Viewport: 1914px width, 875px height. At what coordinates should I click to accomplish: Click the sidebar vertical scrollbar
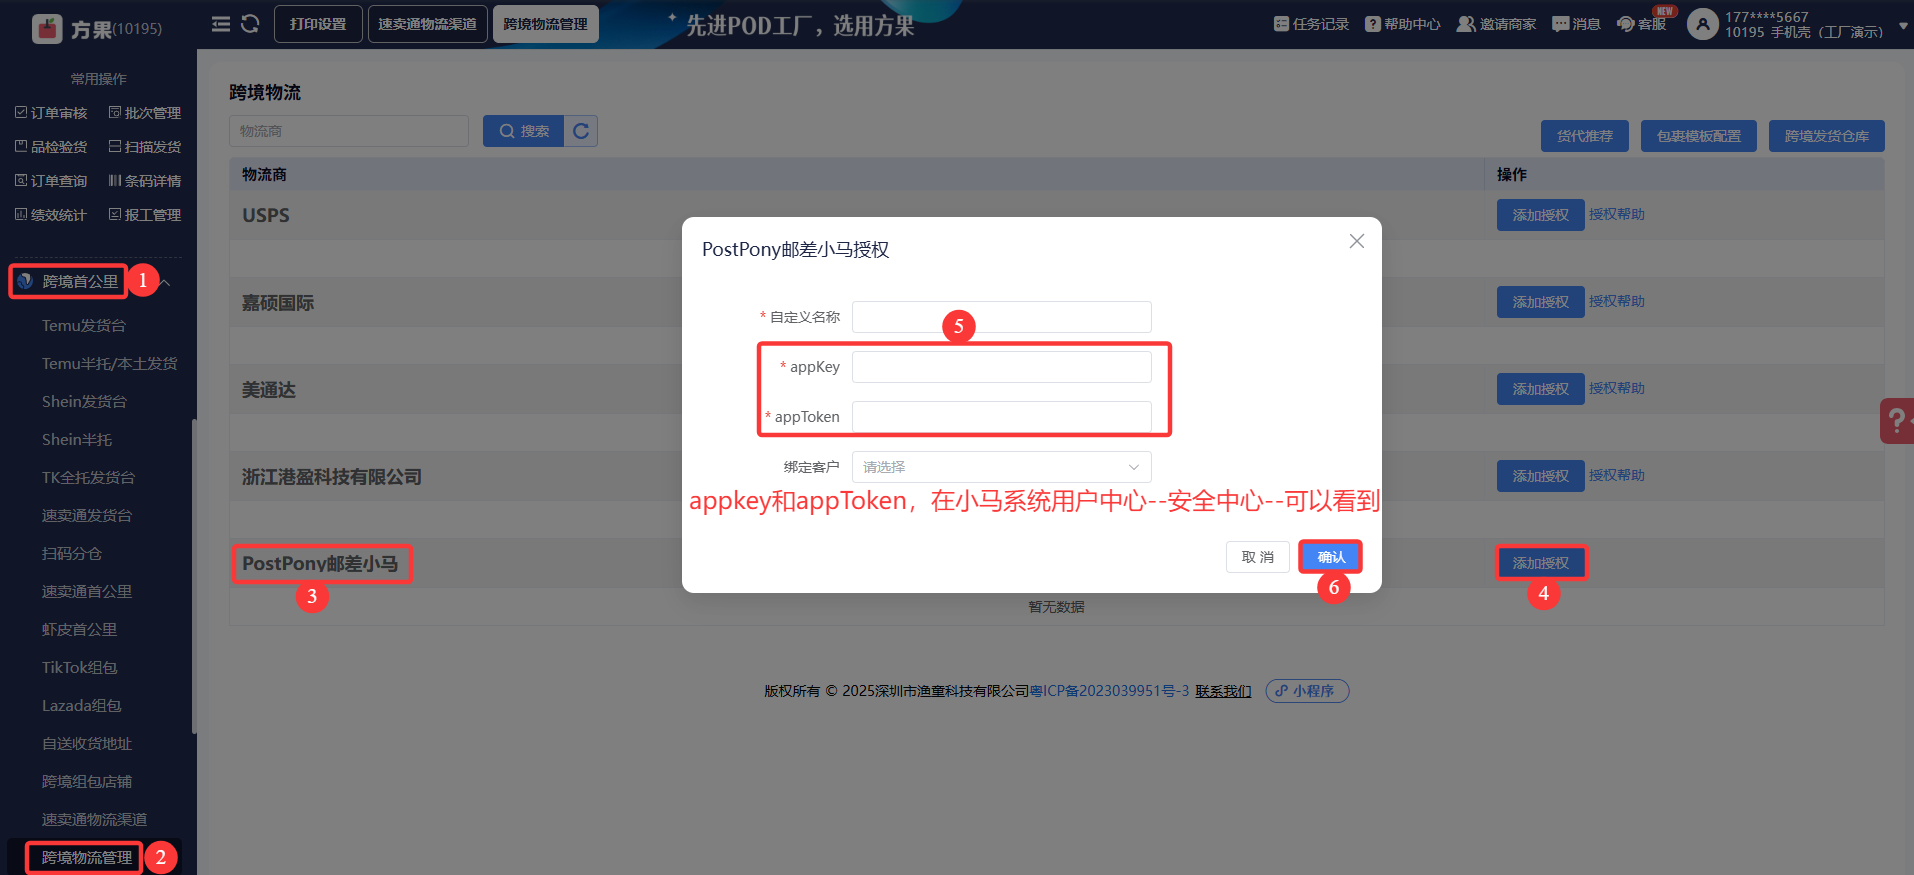coord(194,577)
